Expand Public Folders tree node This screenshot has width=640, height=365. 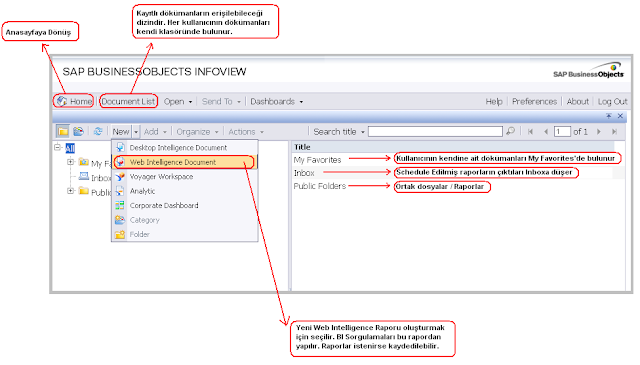point(71,191)
